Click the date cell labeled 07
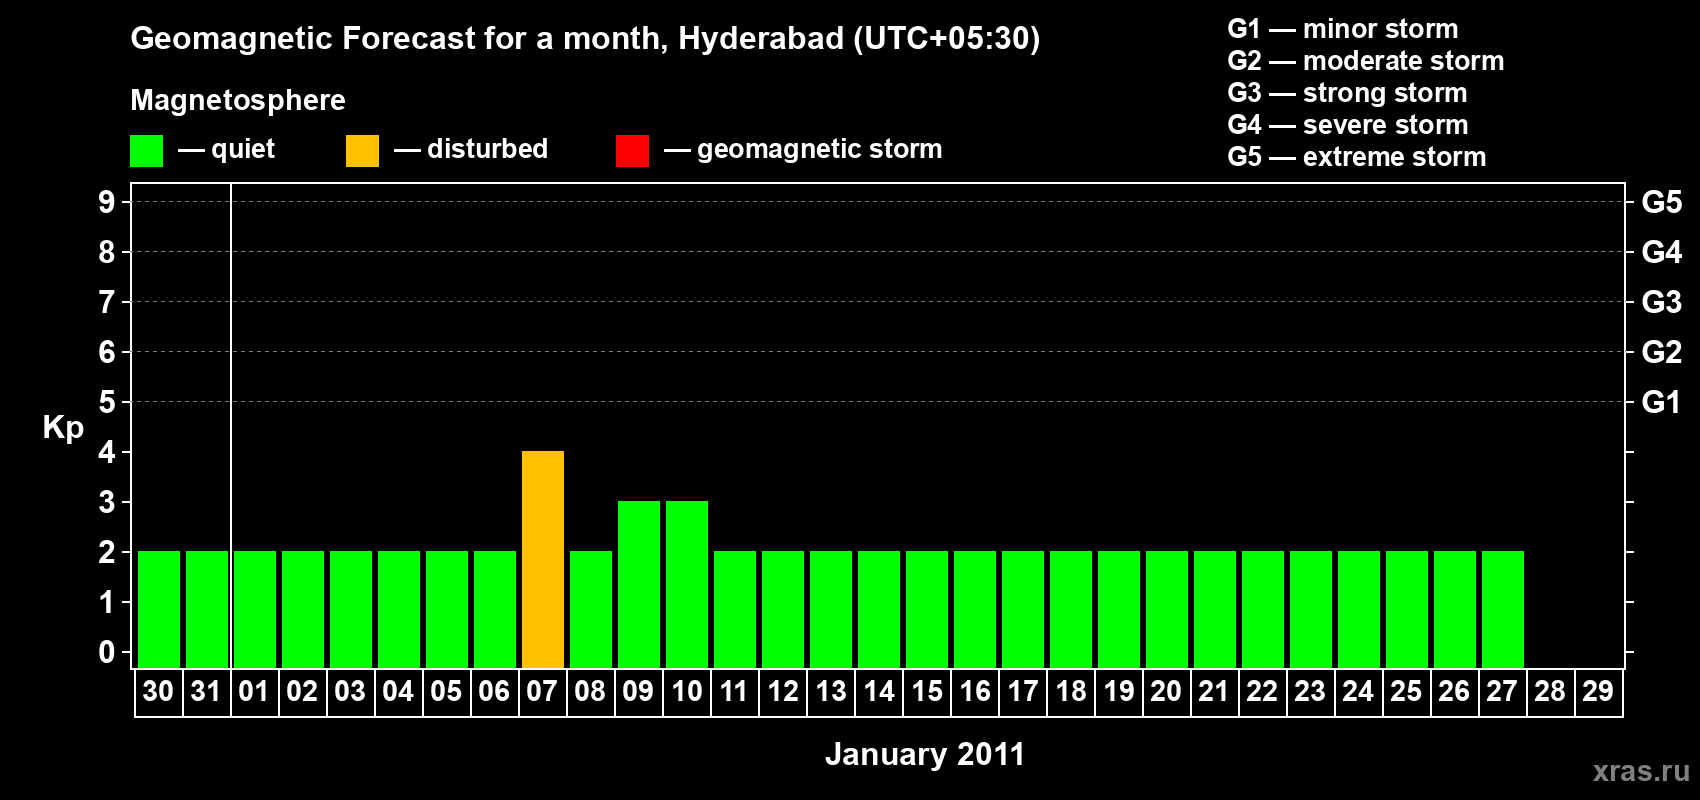 pyautogui.click(x=542, y=692)
